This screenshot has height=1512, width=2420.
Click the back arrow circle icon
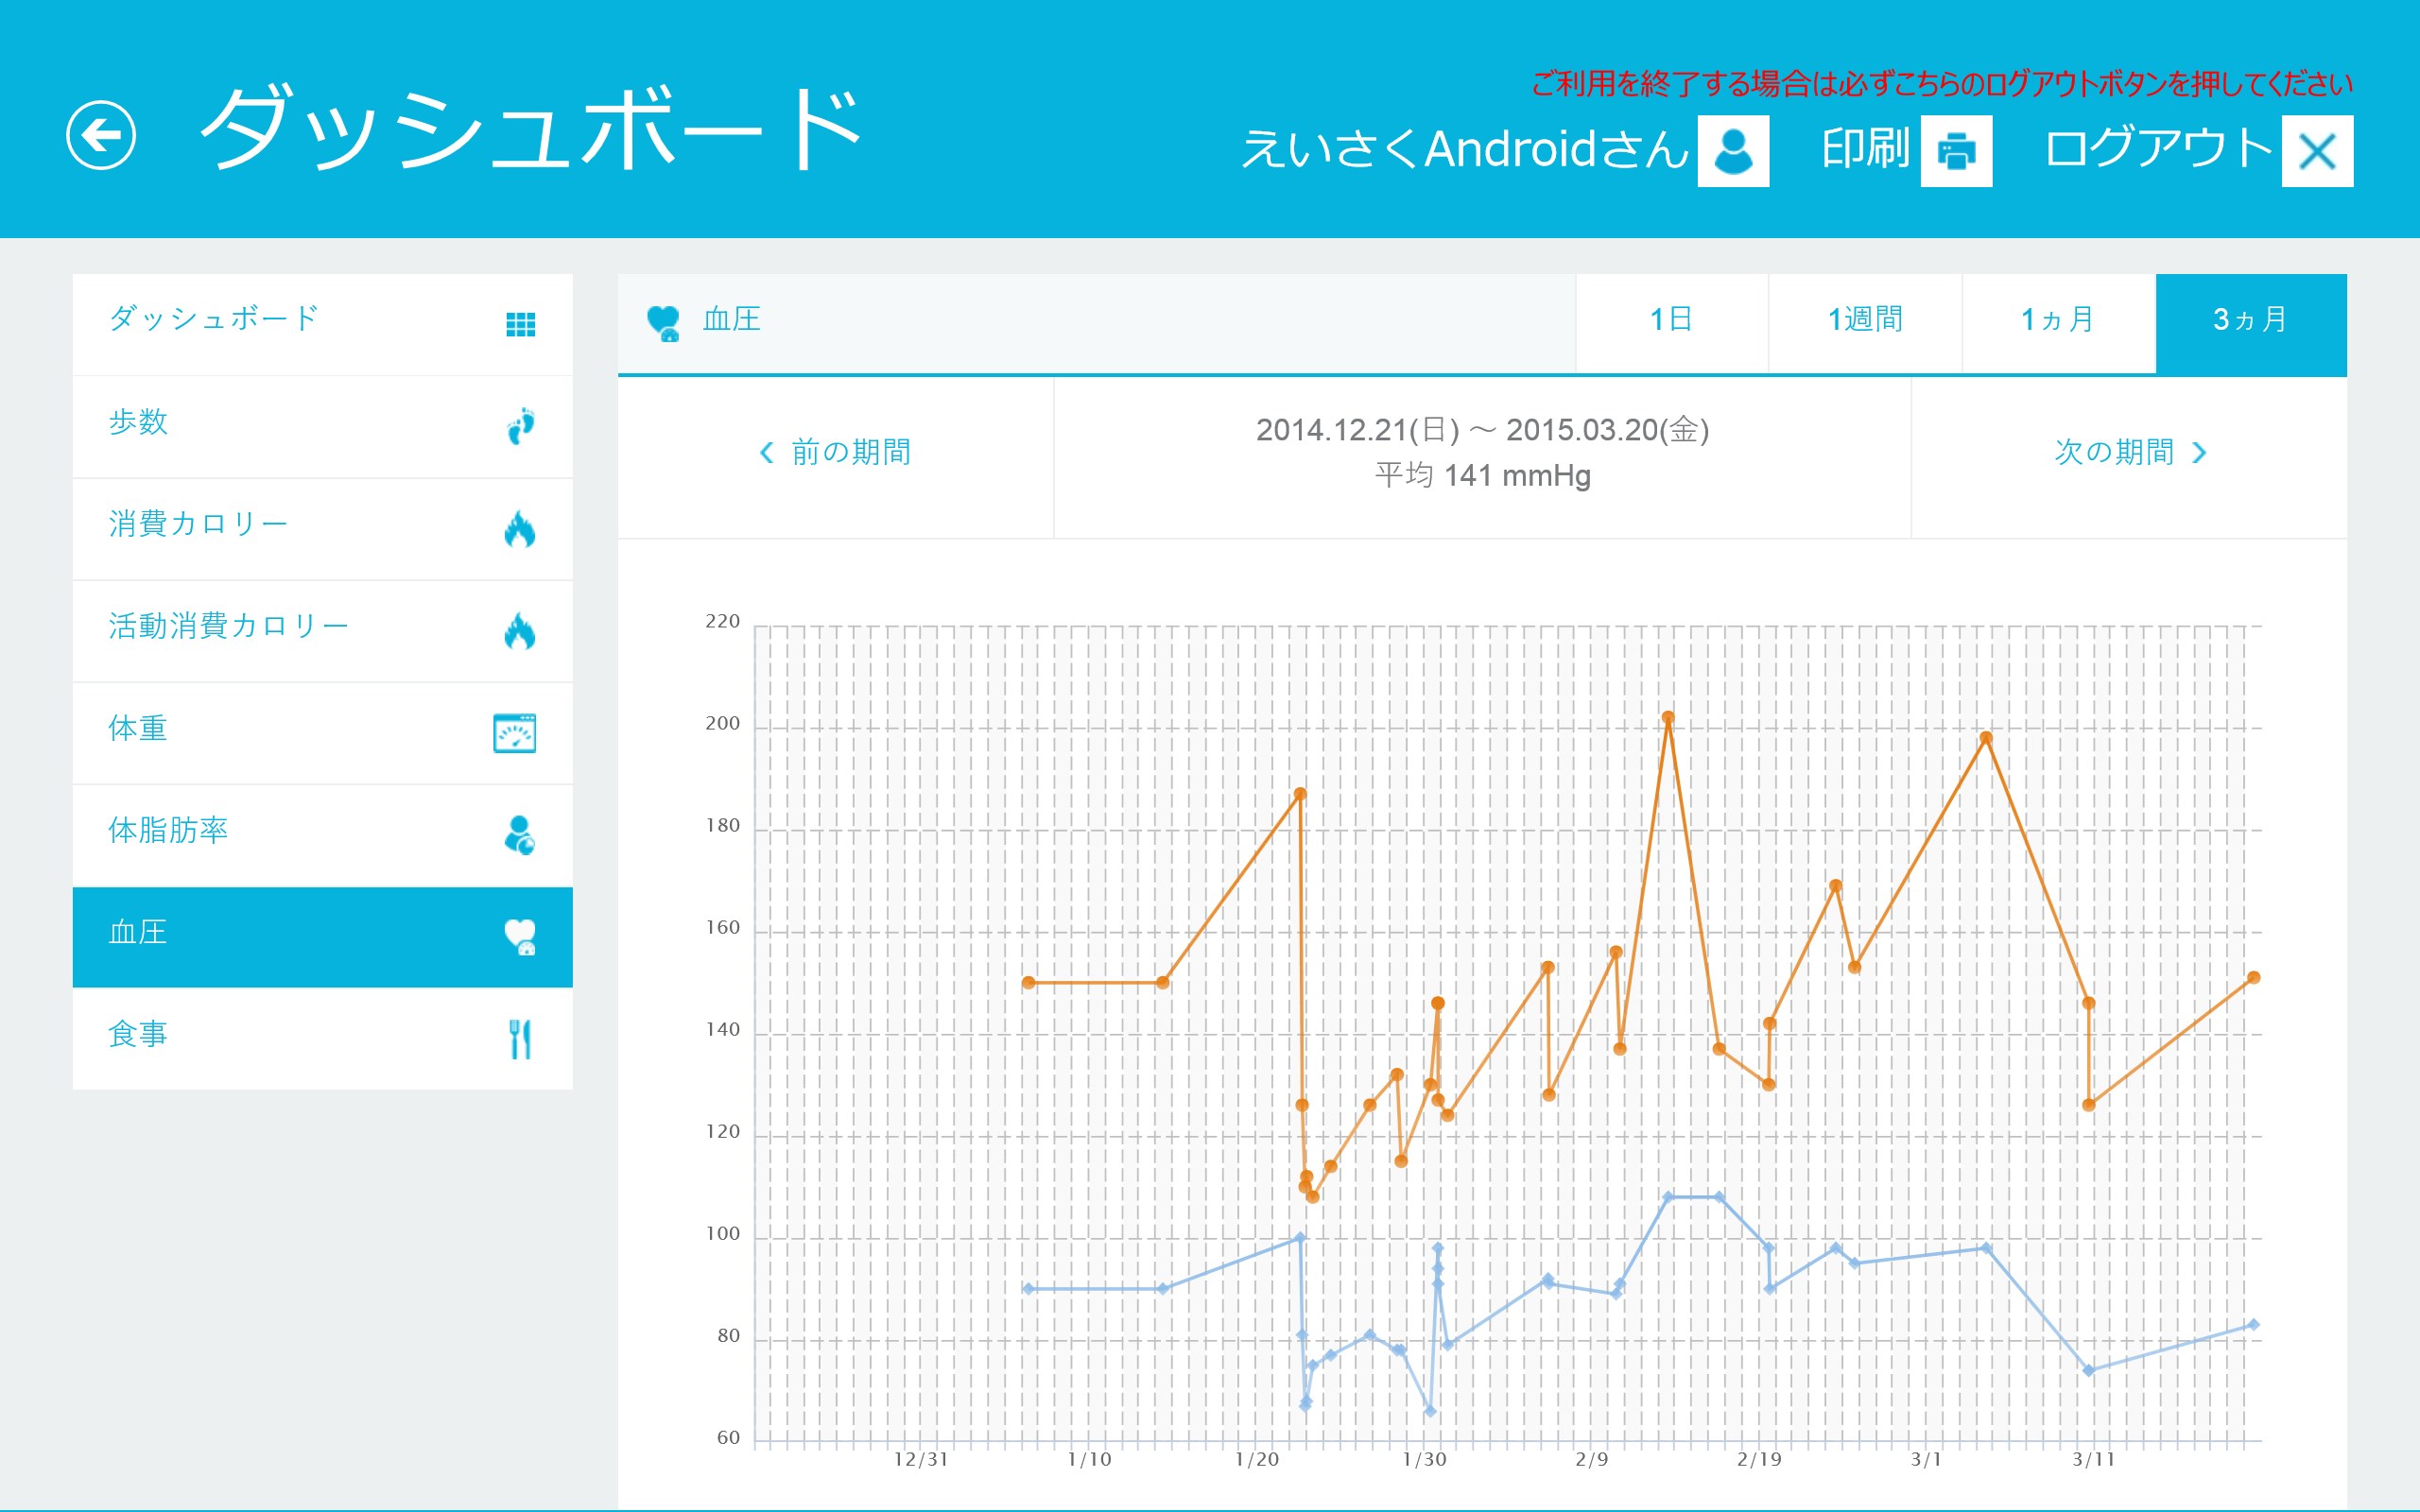[101, 135]
